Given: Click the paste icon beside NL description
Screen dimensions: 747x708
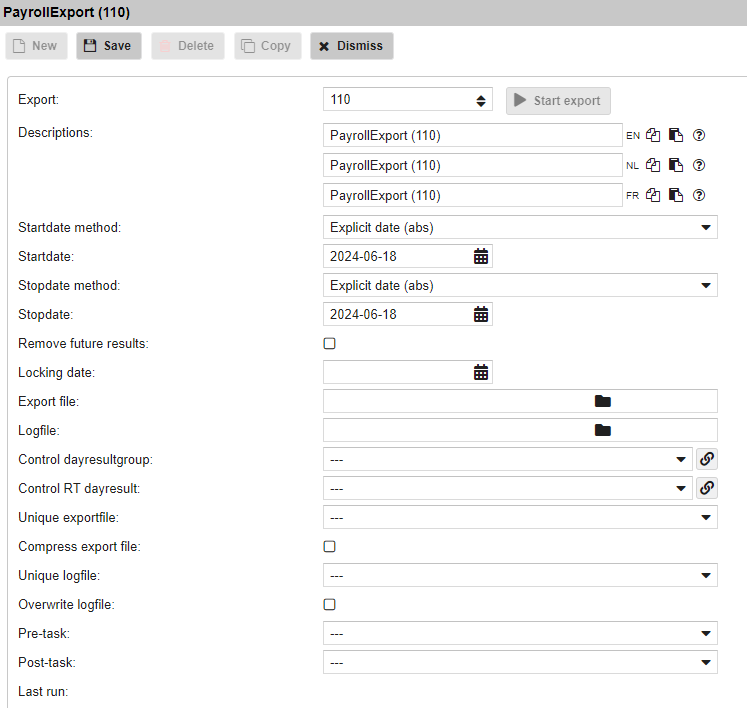Looking at the screenshot, I should pos(676,166).
